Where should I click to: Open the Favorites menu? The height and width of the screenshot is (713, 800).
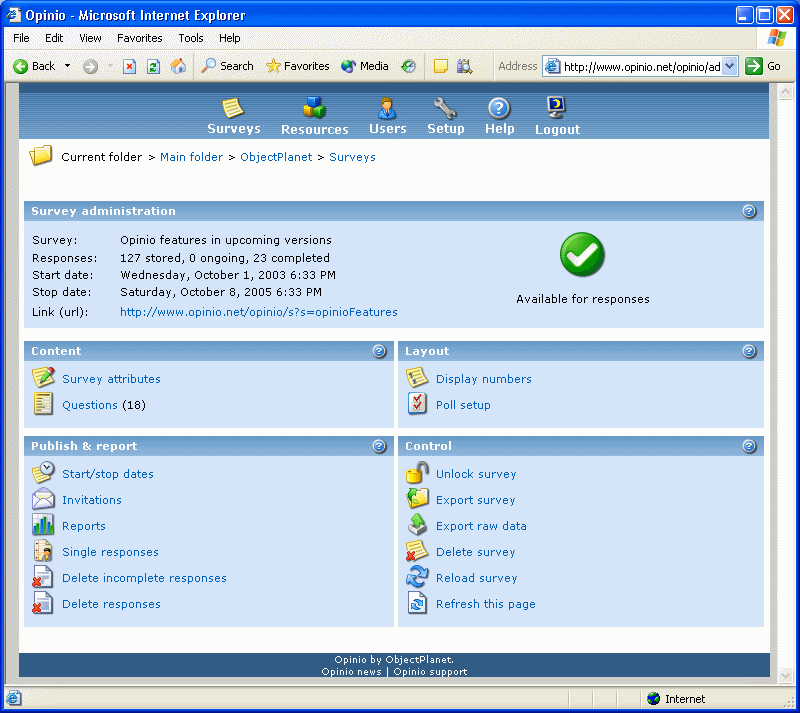[x=140, y=38]
